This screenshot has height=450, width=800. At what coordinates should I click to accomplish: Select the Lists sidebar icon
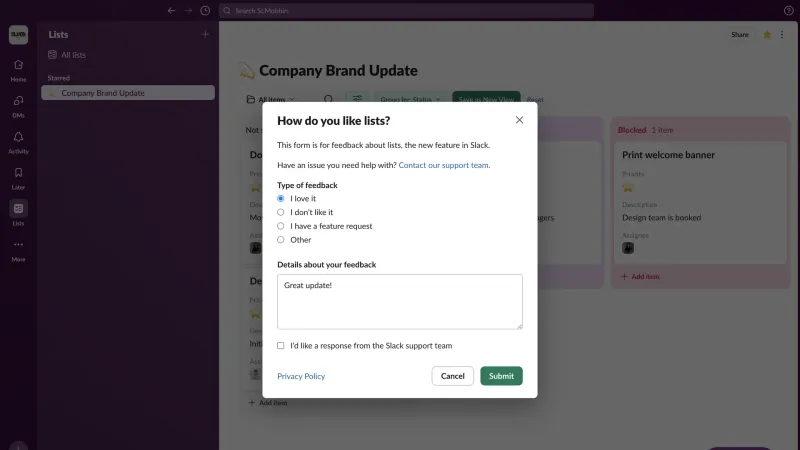pyautogui.click(x=18, y=209)
